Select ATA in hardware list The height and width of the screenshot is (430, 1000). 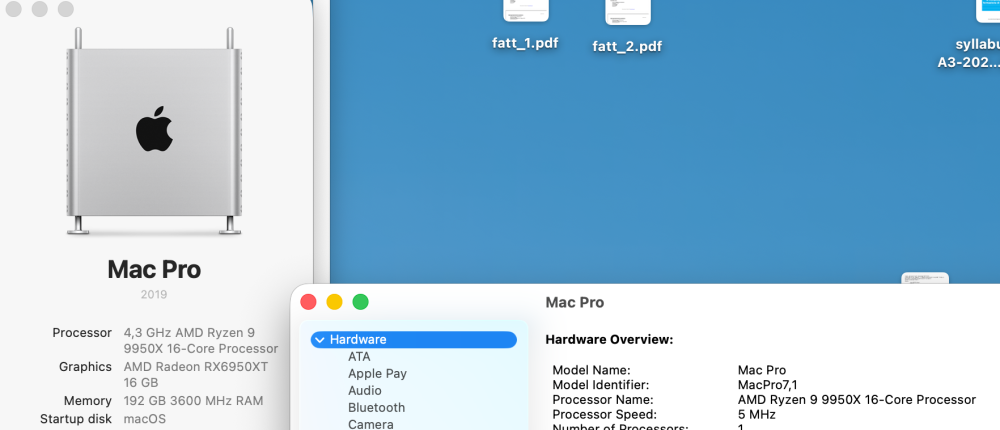tap(359, 357)
